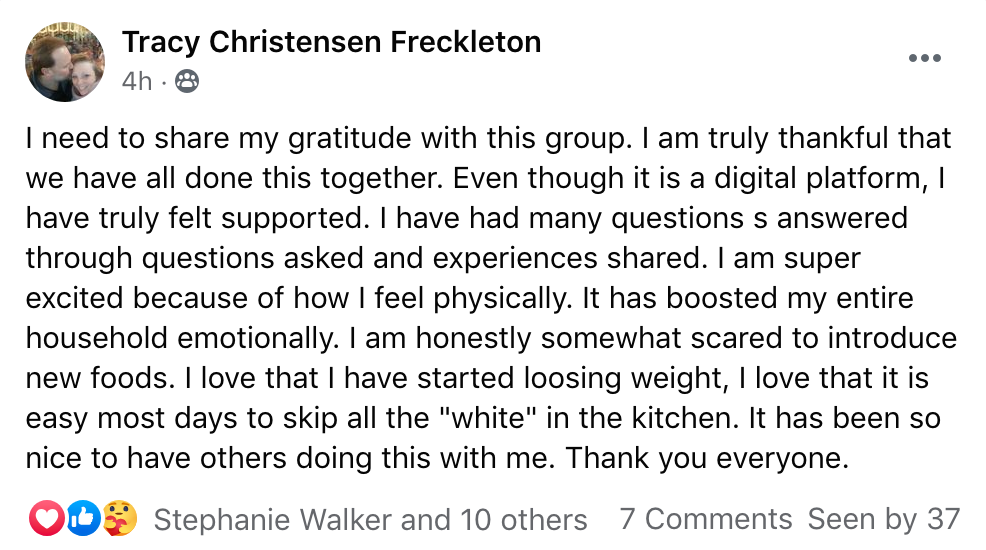Click the "4h" post timestamp
The width and height of the screenshot is (986, 550).
point(136,81)
